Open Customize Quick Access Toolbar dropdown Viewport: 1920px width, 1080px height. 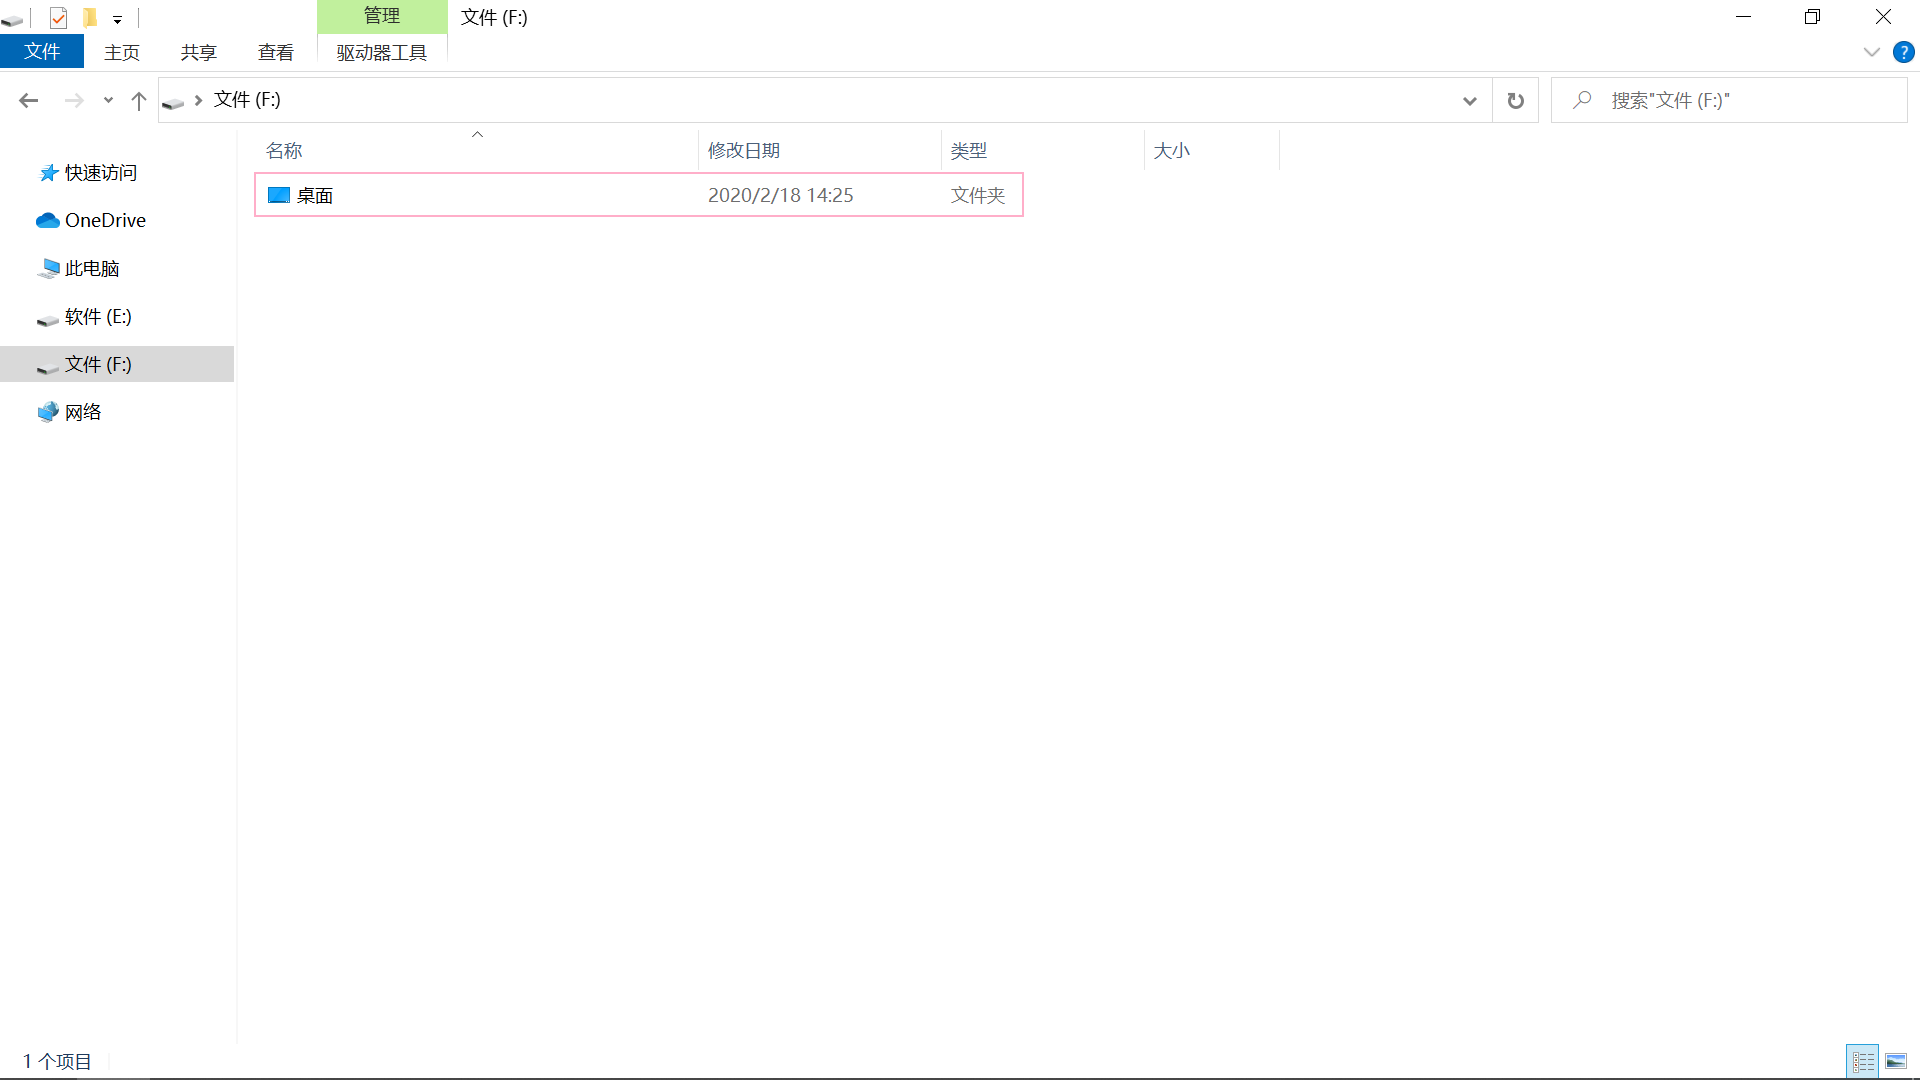click(117, 19)
